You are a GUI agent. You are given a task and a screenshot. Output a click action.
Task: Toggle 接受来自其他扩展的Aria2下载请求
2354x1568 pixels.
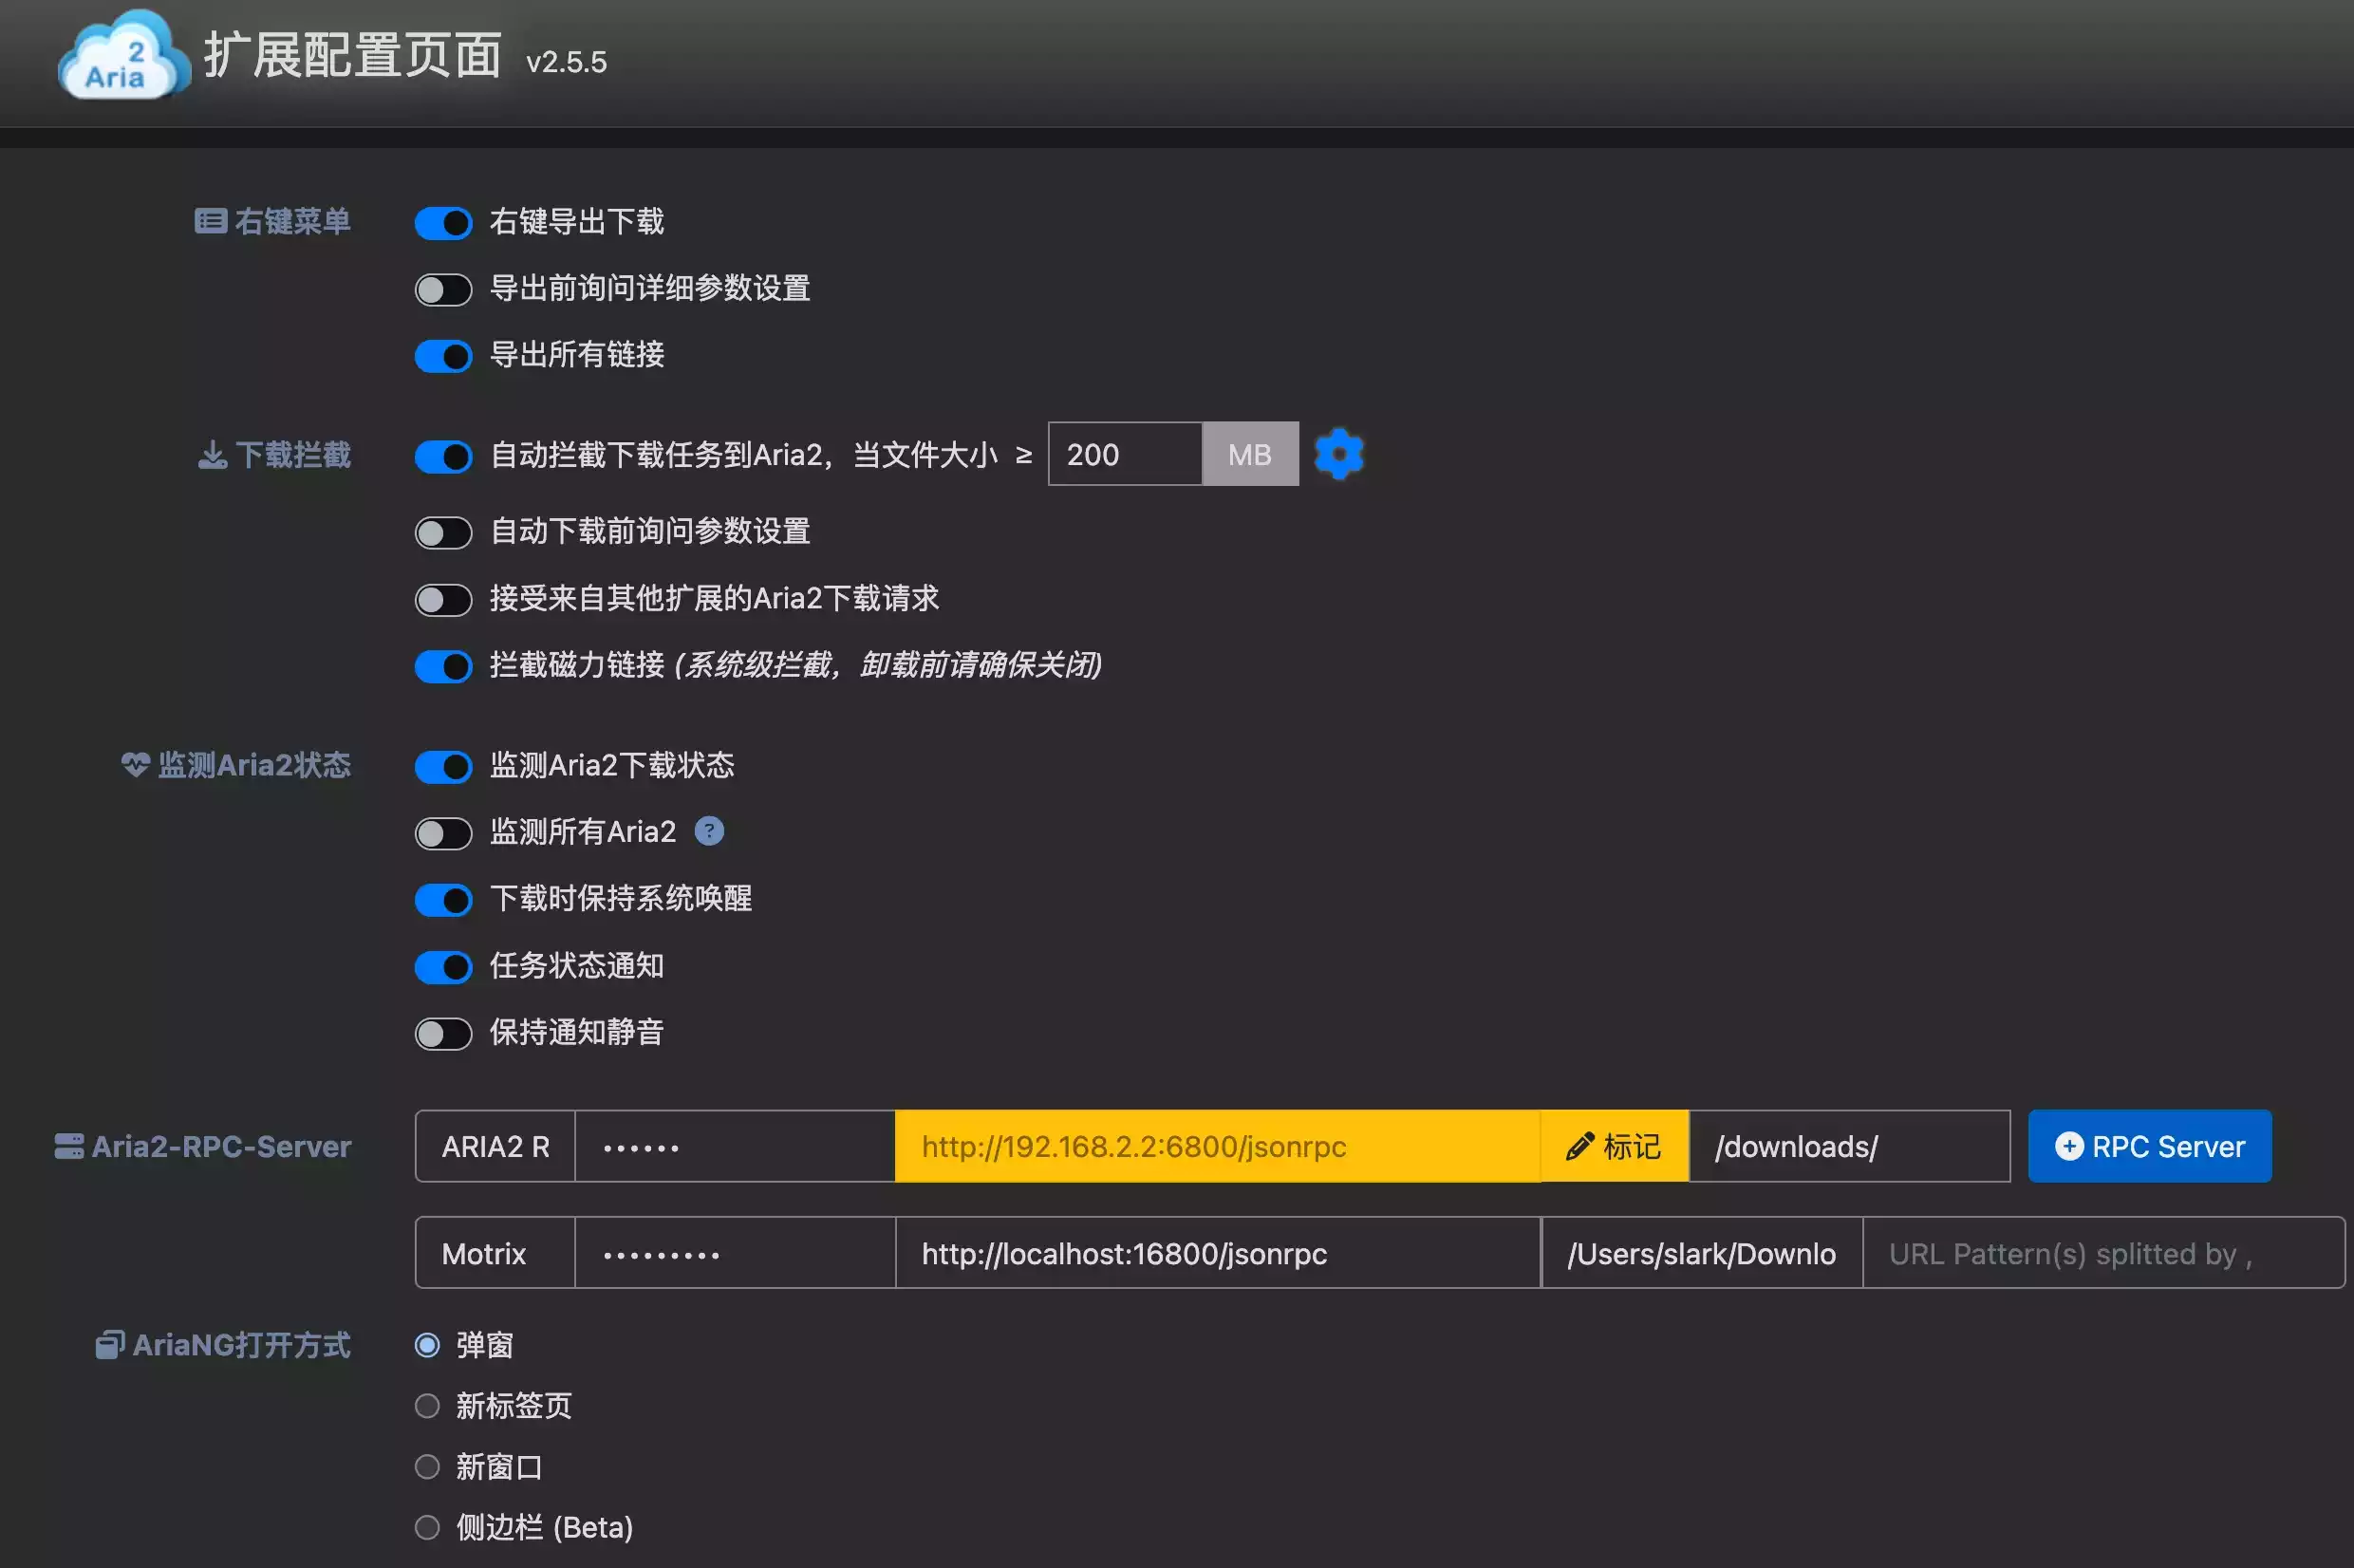click(443, 600)
